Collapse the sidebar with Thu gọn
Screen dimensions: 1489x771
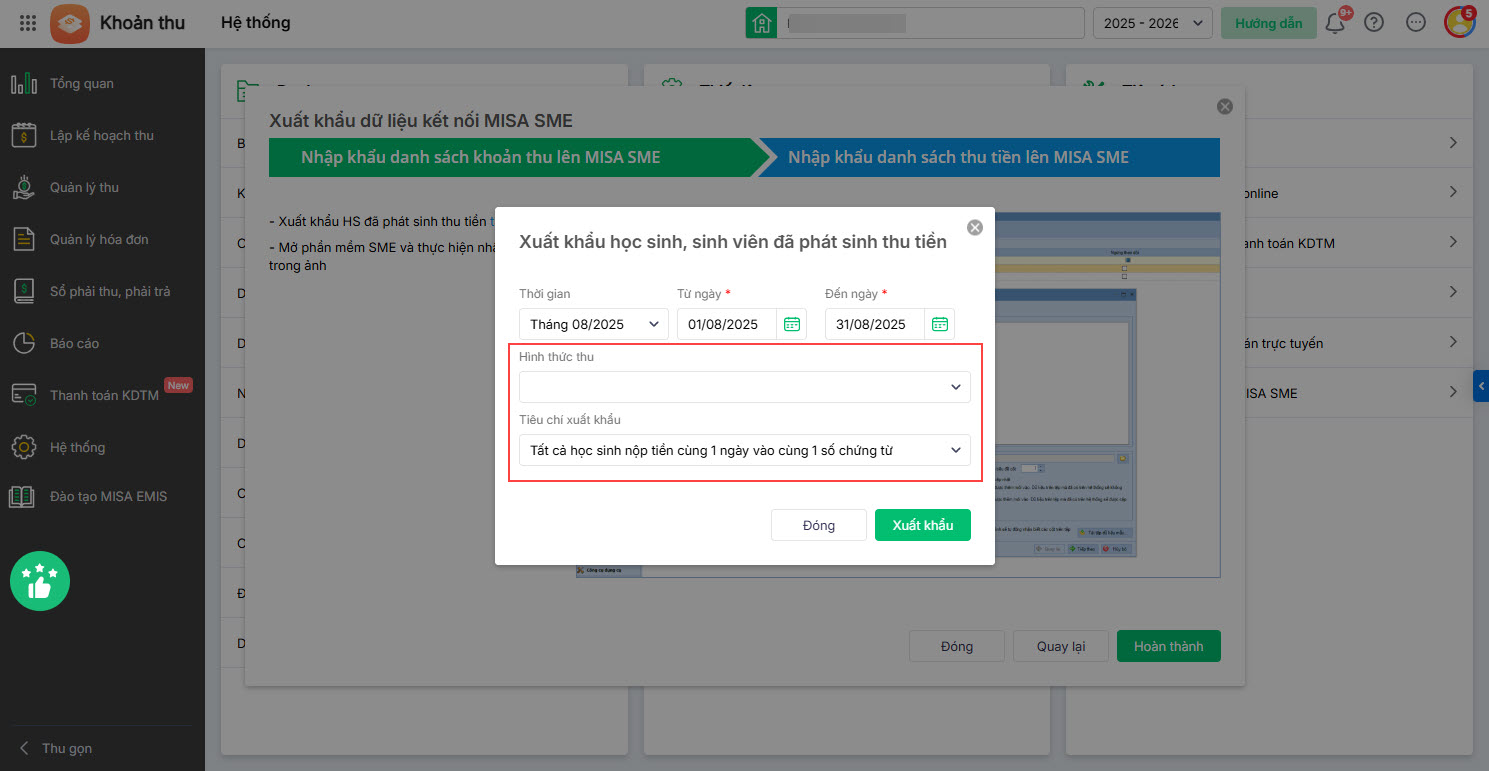56,748
